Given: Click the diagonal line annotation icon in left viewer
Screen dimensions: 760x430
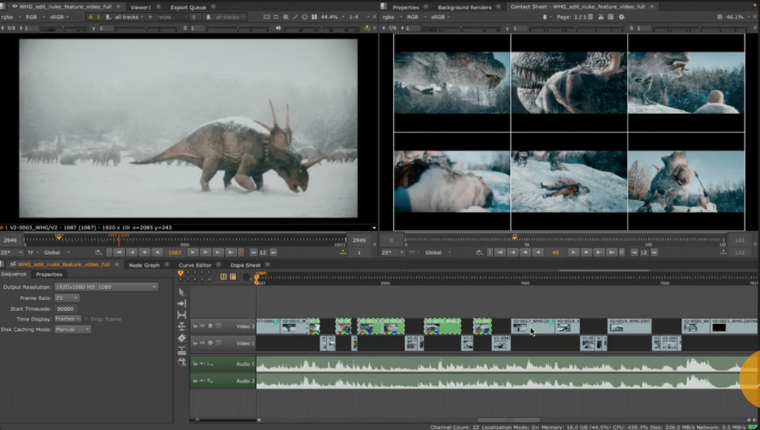Looking at the screenshot, I should pos(295,17).
